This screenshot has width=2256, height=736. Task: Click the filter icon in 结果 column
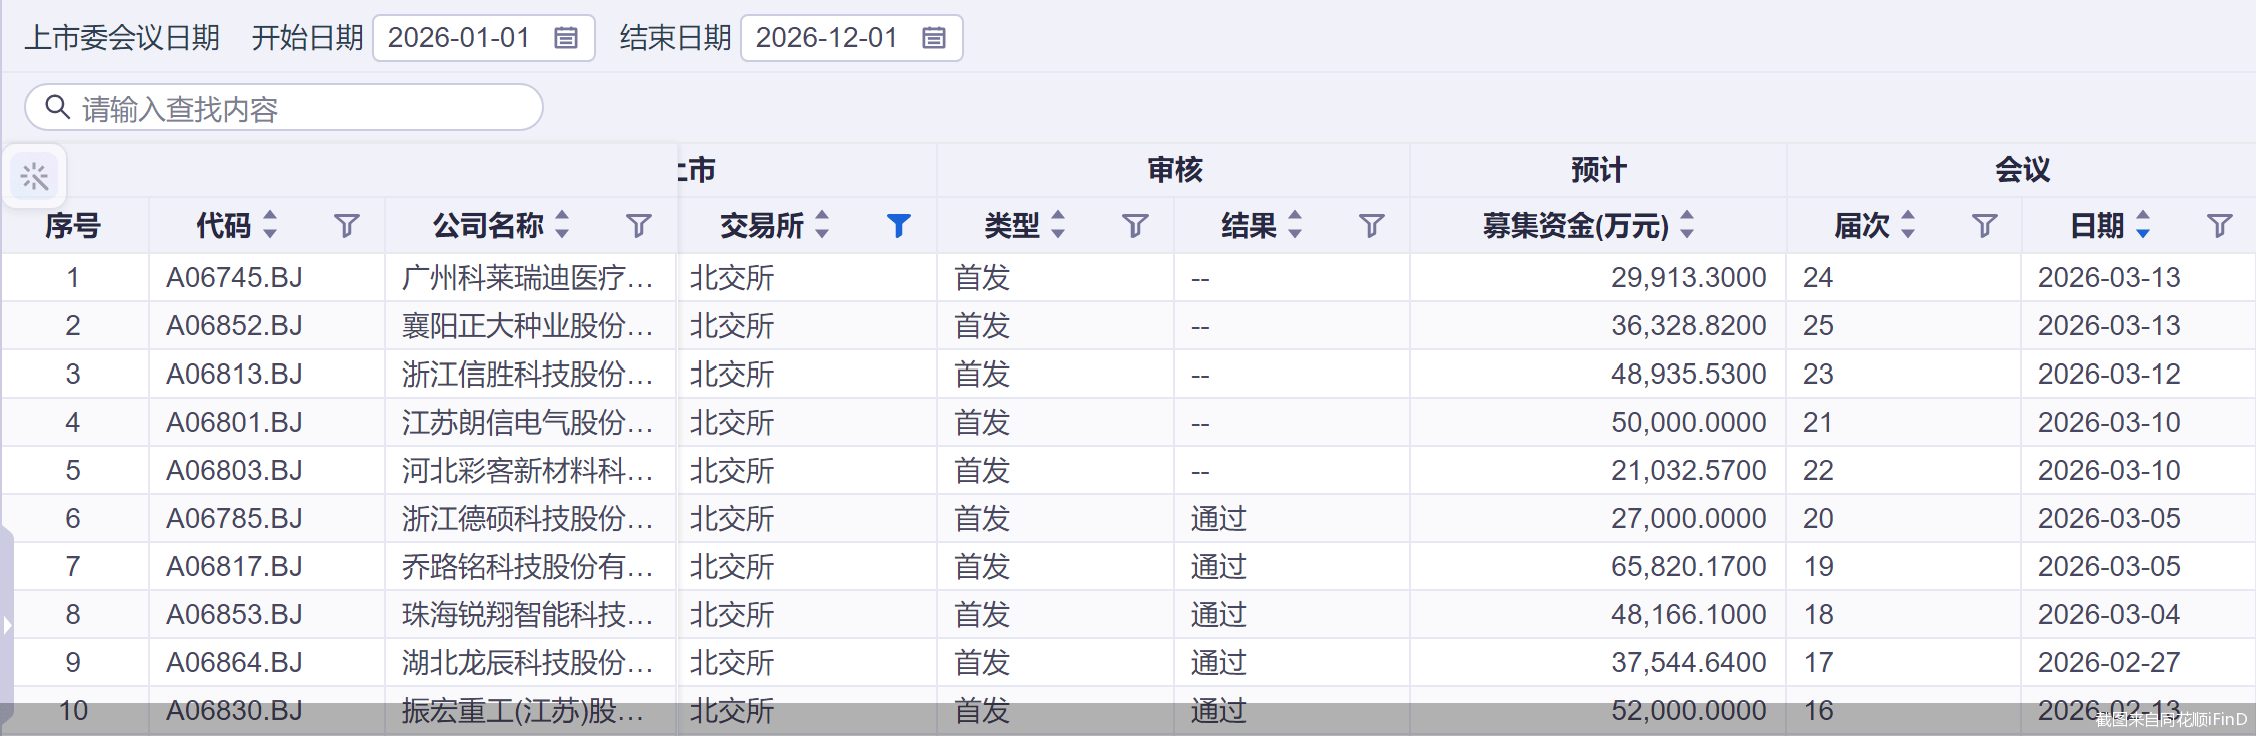click(1372, 226)
